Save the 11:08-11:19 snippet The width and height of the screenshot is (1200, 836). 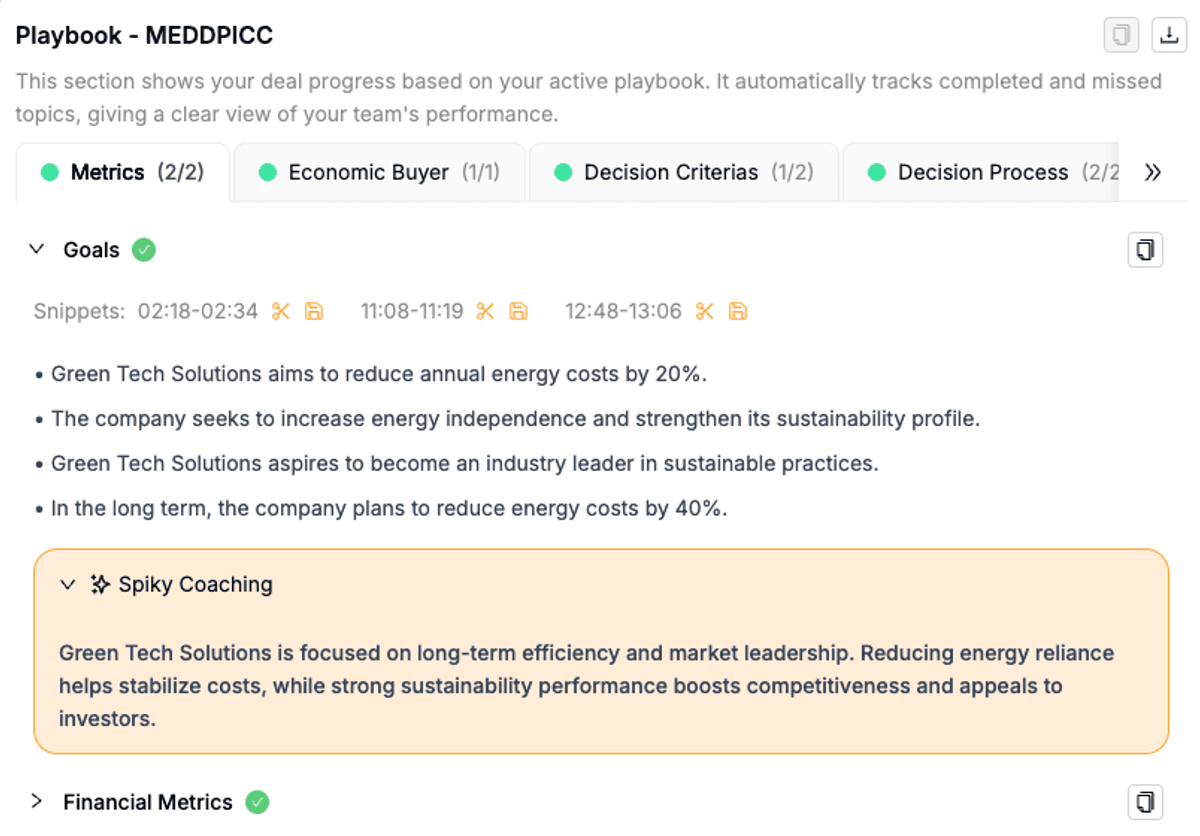click(519, 311)
